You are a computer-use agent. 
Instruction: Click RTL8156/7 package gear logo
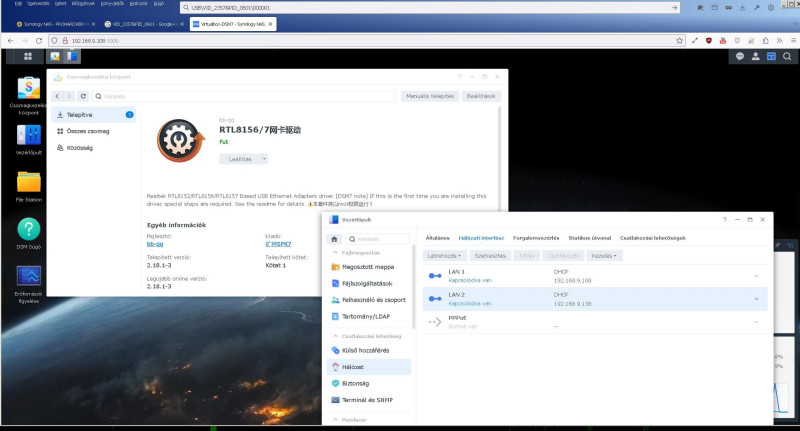click(x=180, y=140)
